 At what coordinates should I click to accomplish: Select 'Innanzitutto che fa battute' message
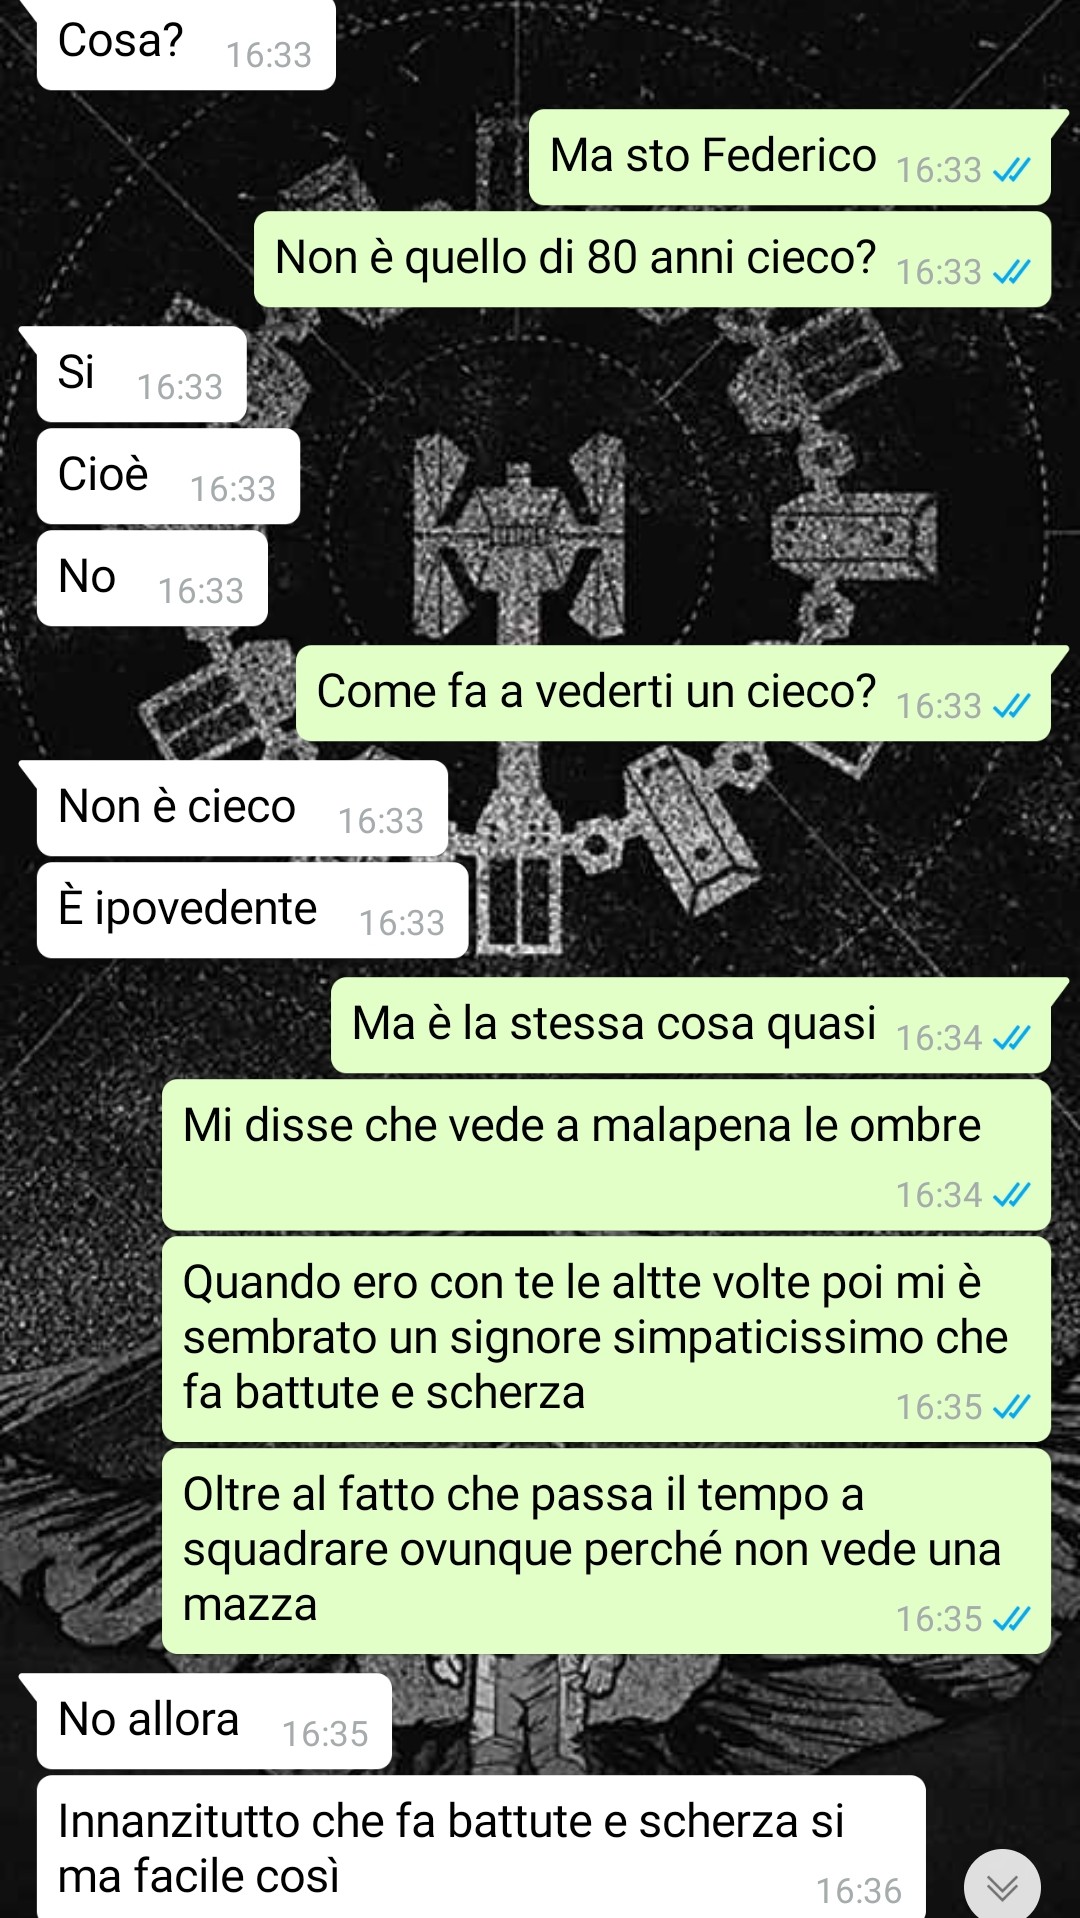coord(481,1847)
